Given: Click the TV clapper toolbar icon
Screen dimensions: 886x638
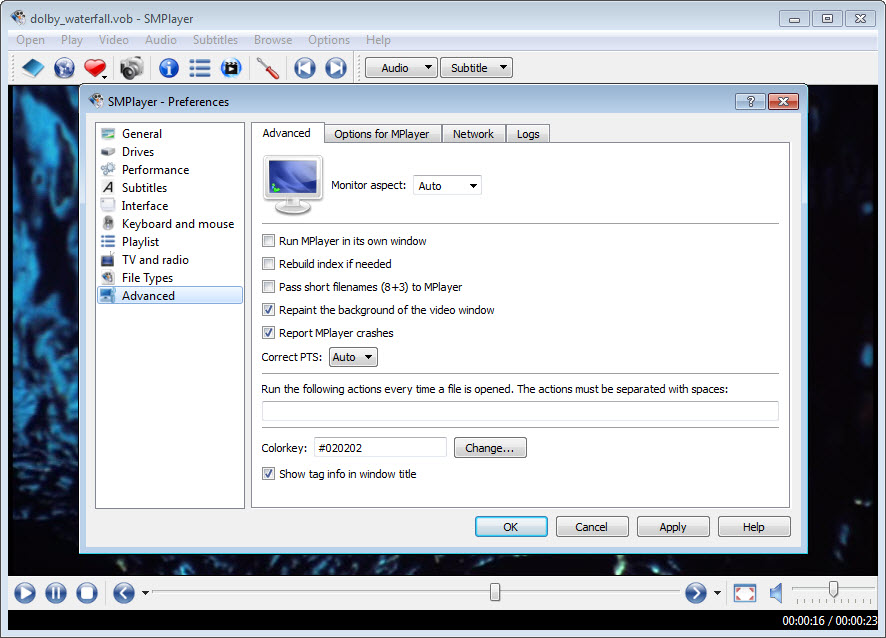Looking at the screenshot, I should pyautogui.click(x=231, y=68).
